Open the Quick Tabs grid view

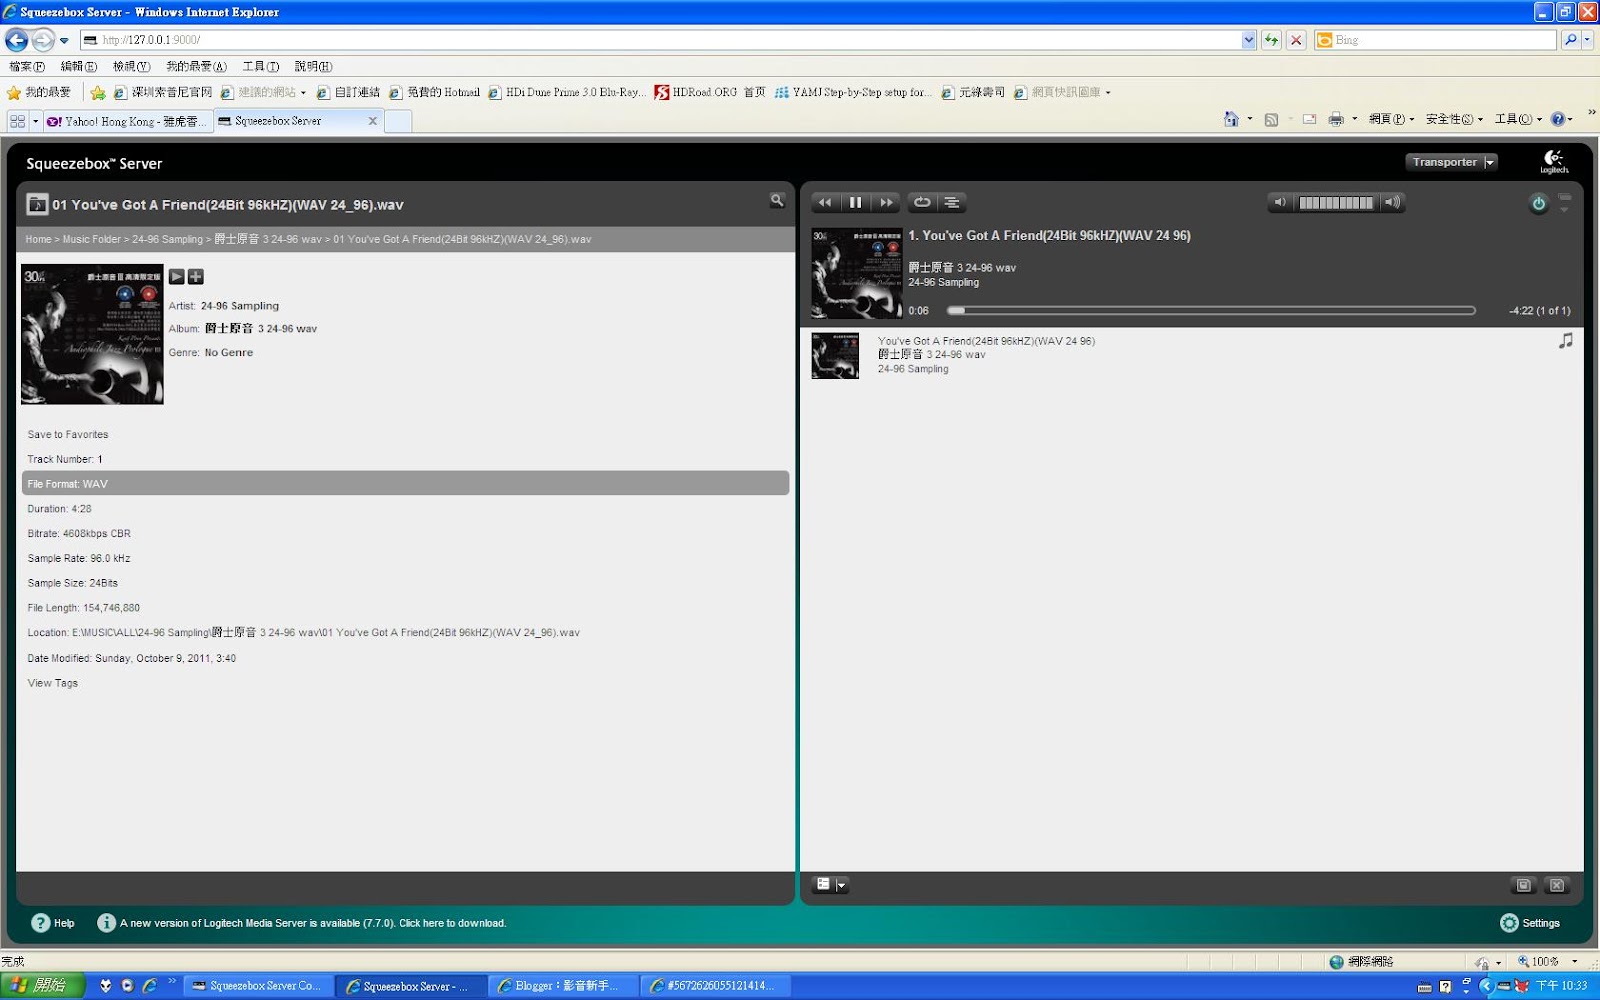[x=17, y=121]
